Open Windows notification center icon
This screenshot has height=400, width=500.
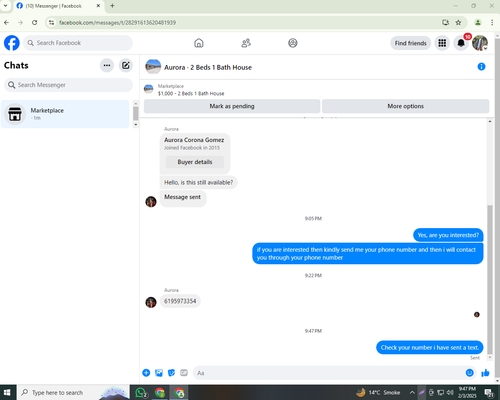click(x=489, y=393)
